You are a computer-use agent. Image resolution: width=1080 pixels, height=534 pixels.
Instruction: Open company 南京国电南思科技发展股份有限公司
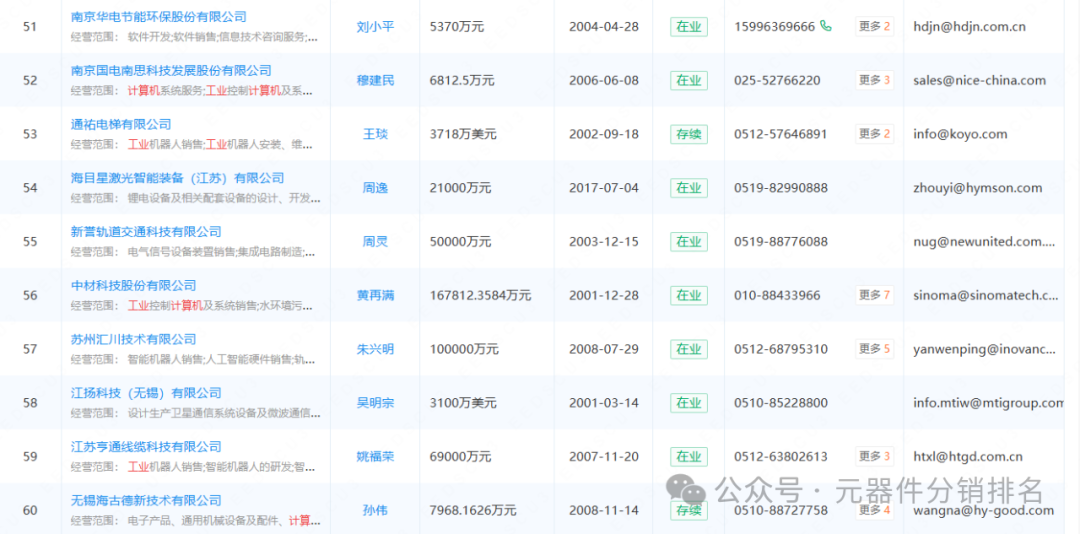click(172, 70)
